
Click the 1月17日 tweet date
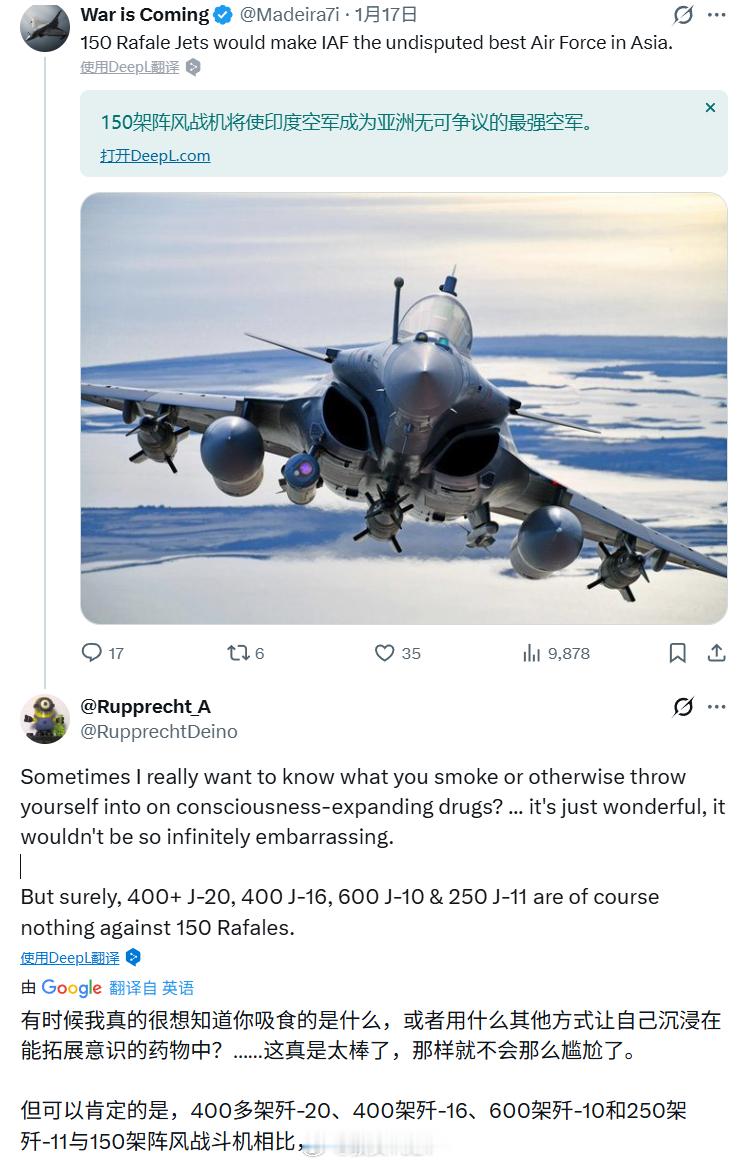(386, 15)
